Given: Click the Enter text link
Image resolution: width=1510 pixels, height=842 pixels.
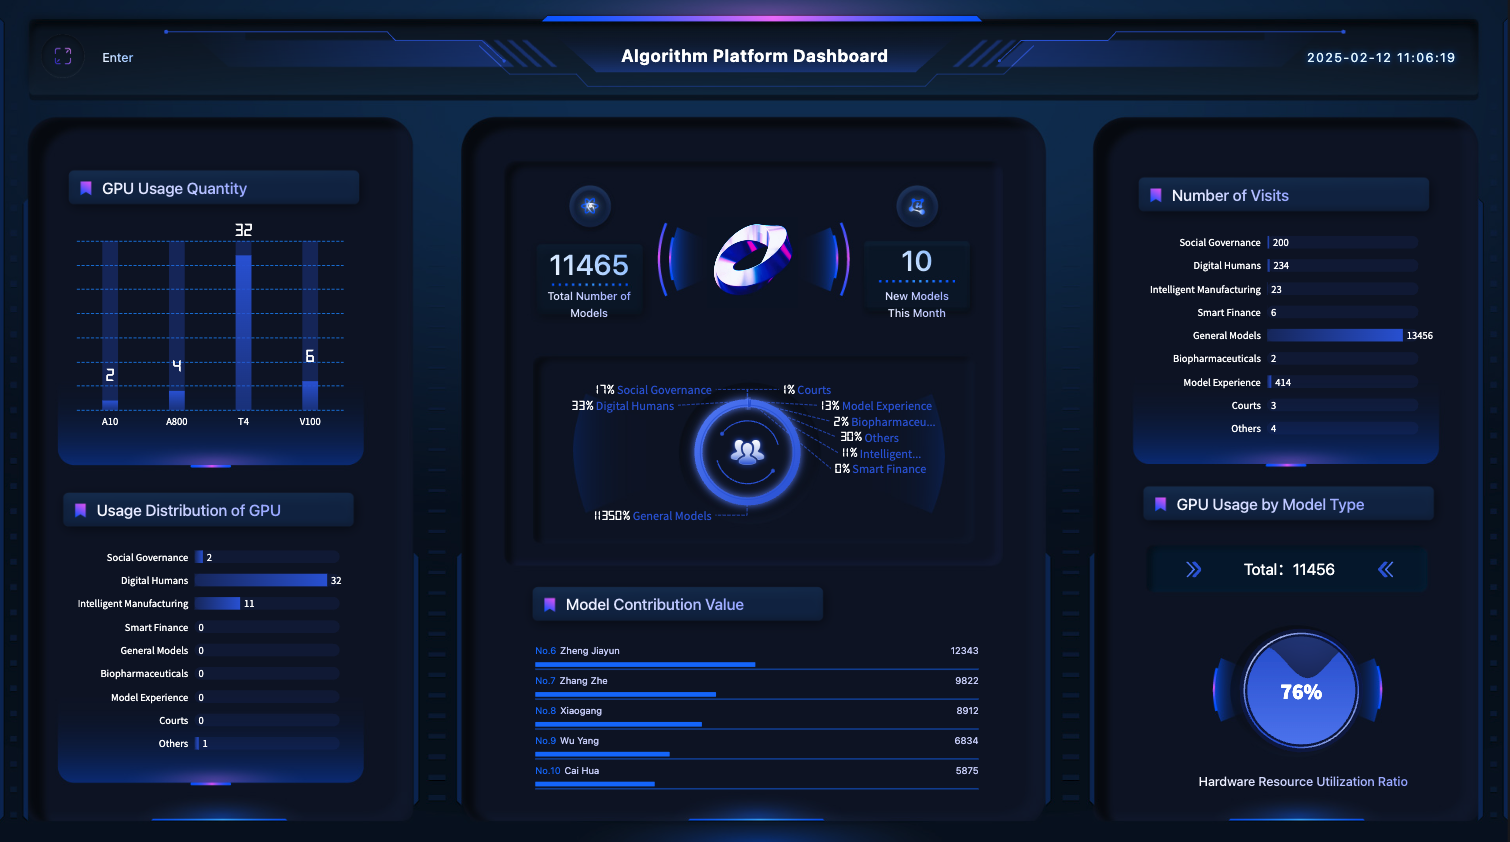Looking at the screenshot, I should click(x=117, y=58).
